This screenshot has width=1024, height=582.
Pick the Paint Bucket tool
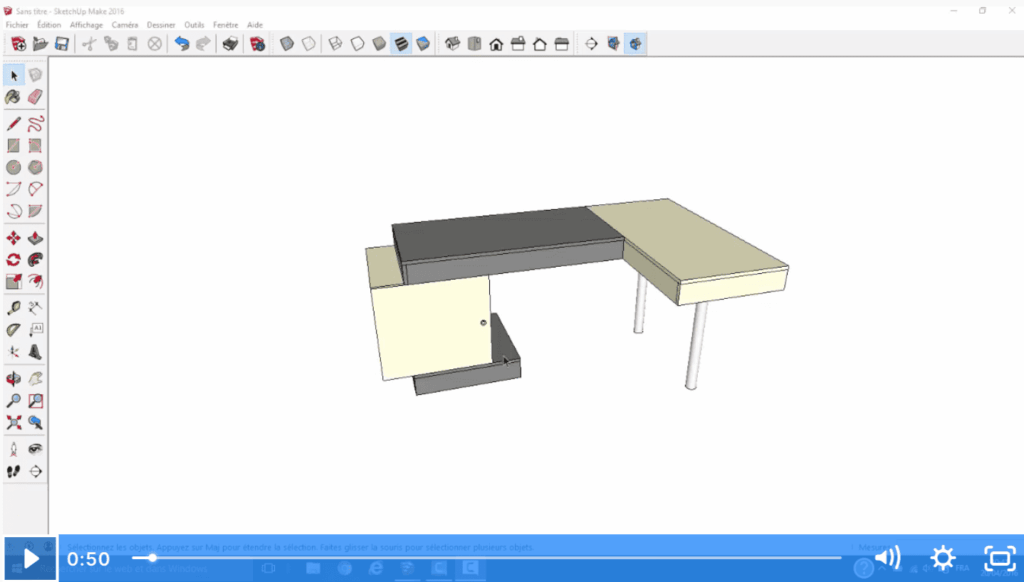[x=14, y=97]
